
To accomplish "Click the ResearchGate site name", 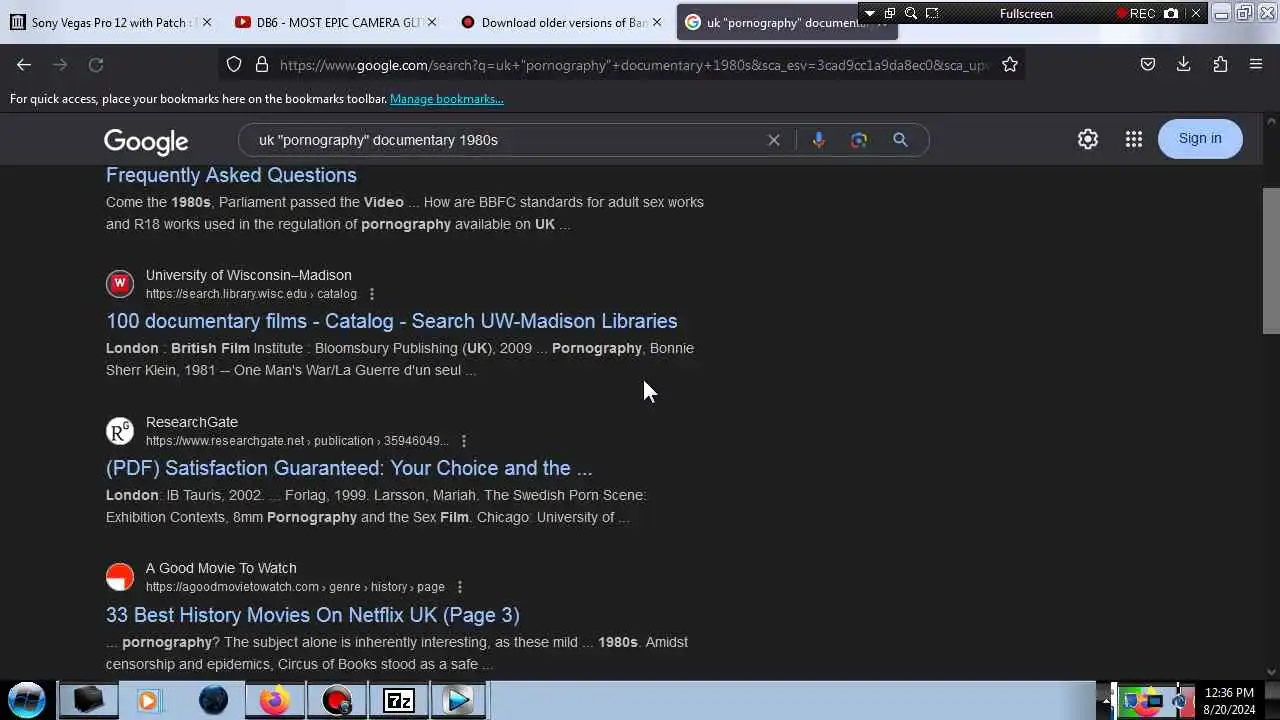I will [192, 422].
